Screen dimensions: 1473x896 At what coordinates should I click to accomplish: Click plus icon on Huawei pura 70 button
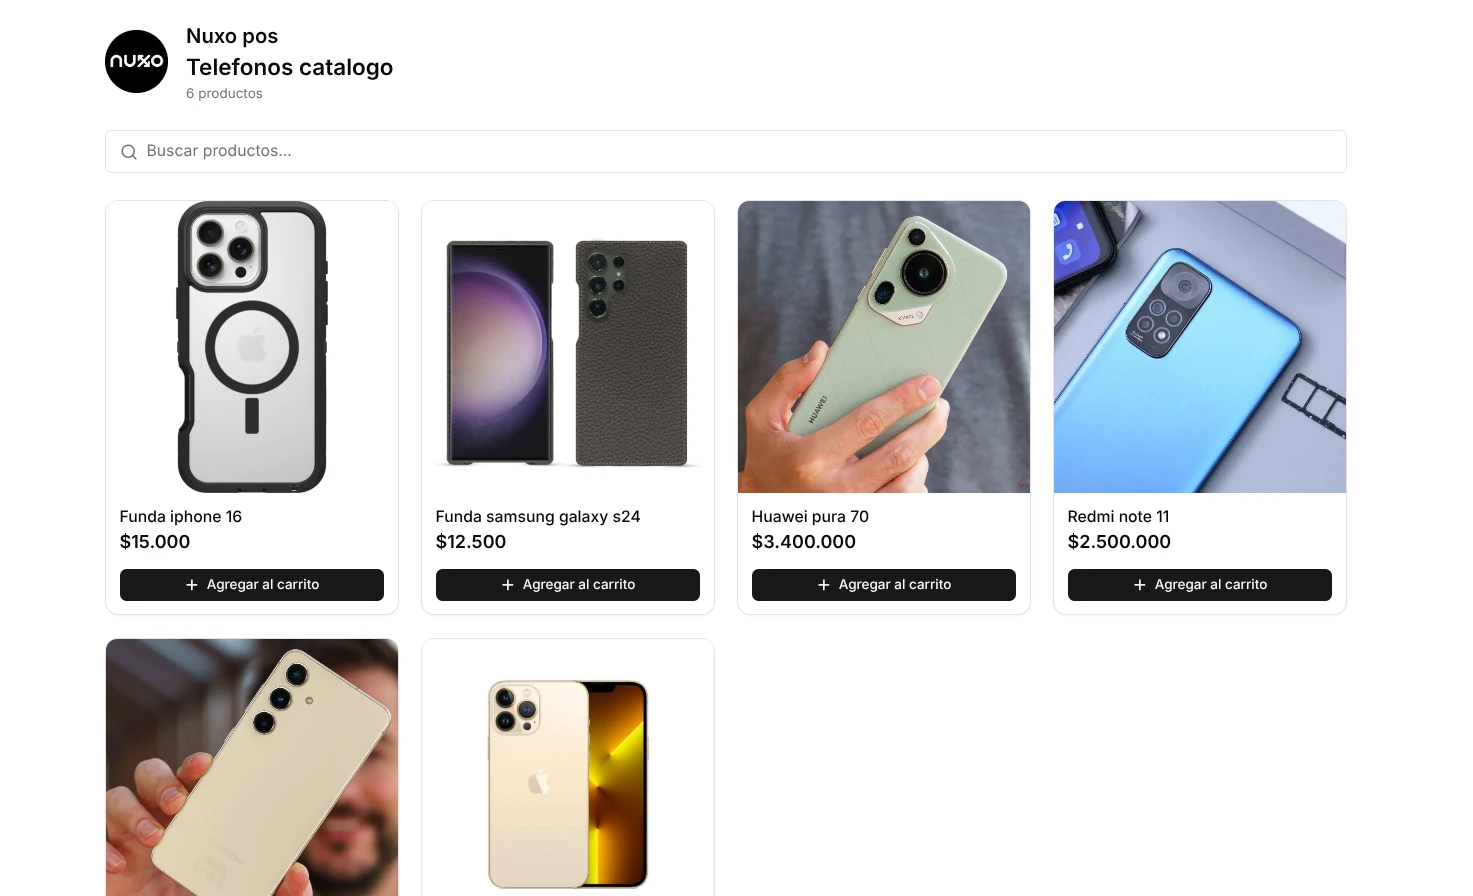tap(824, 585)
